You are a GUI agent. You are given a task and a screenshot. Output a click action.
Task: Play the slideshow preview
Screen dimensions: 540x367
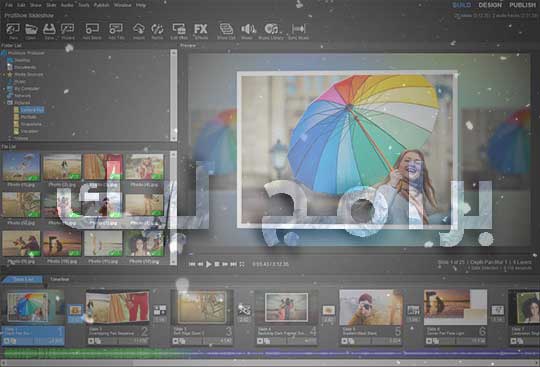coord(208,264)
